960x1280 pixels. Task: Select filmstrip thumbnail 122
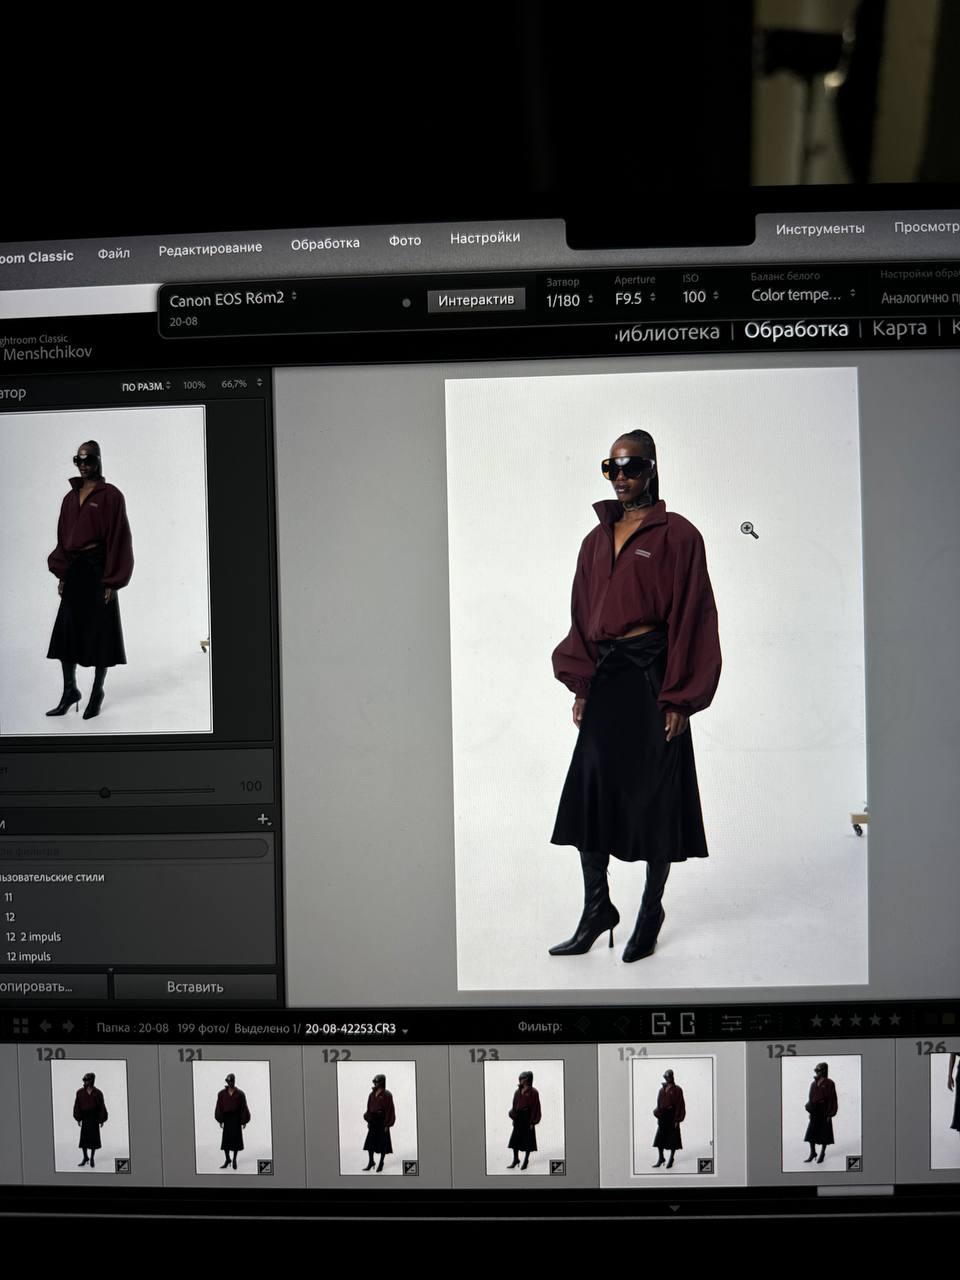pyautogui.click(x=377, y=1117)
